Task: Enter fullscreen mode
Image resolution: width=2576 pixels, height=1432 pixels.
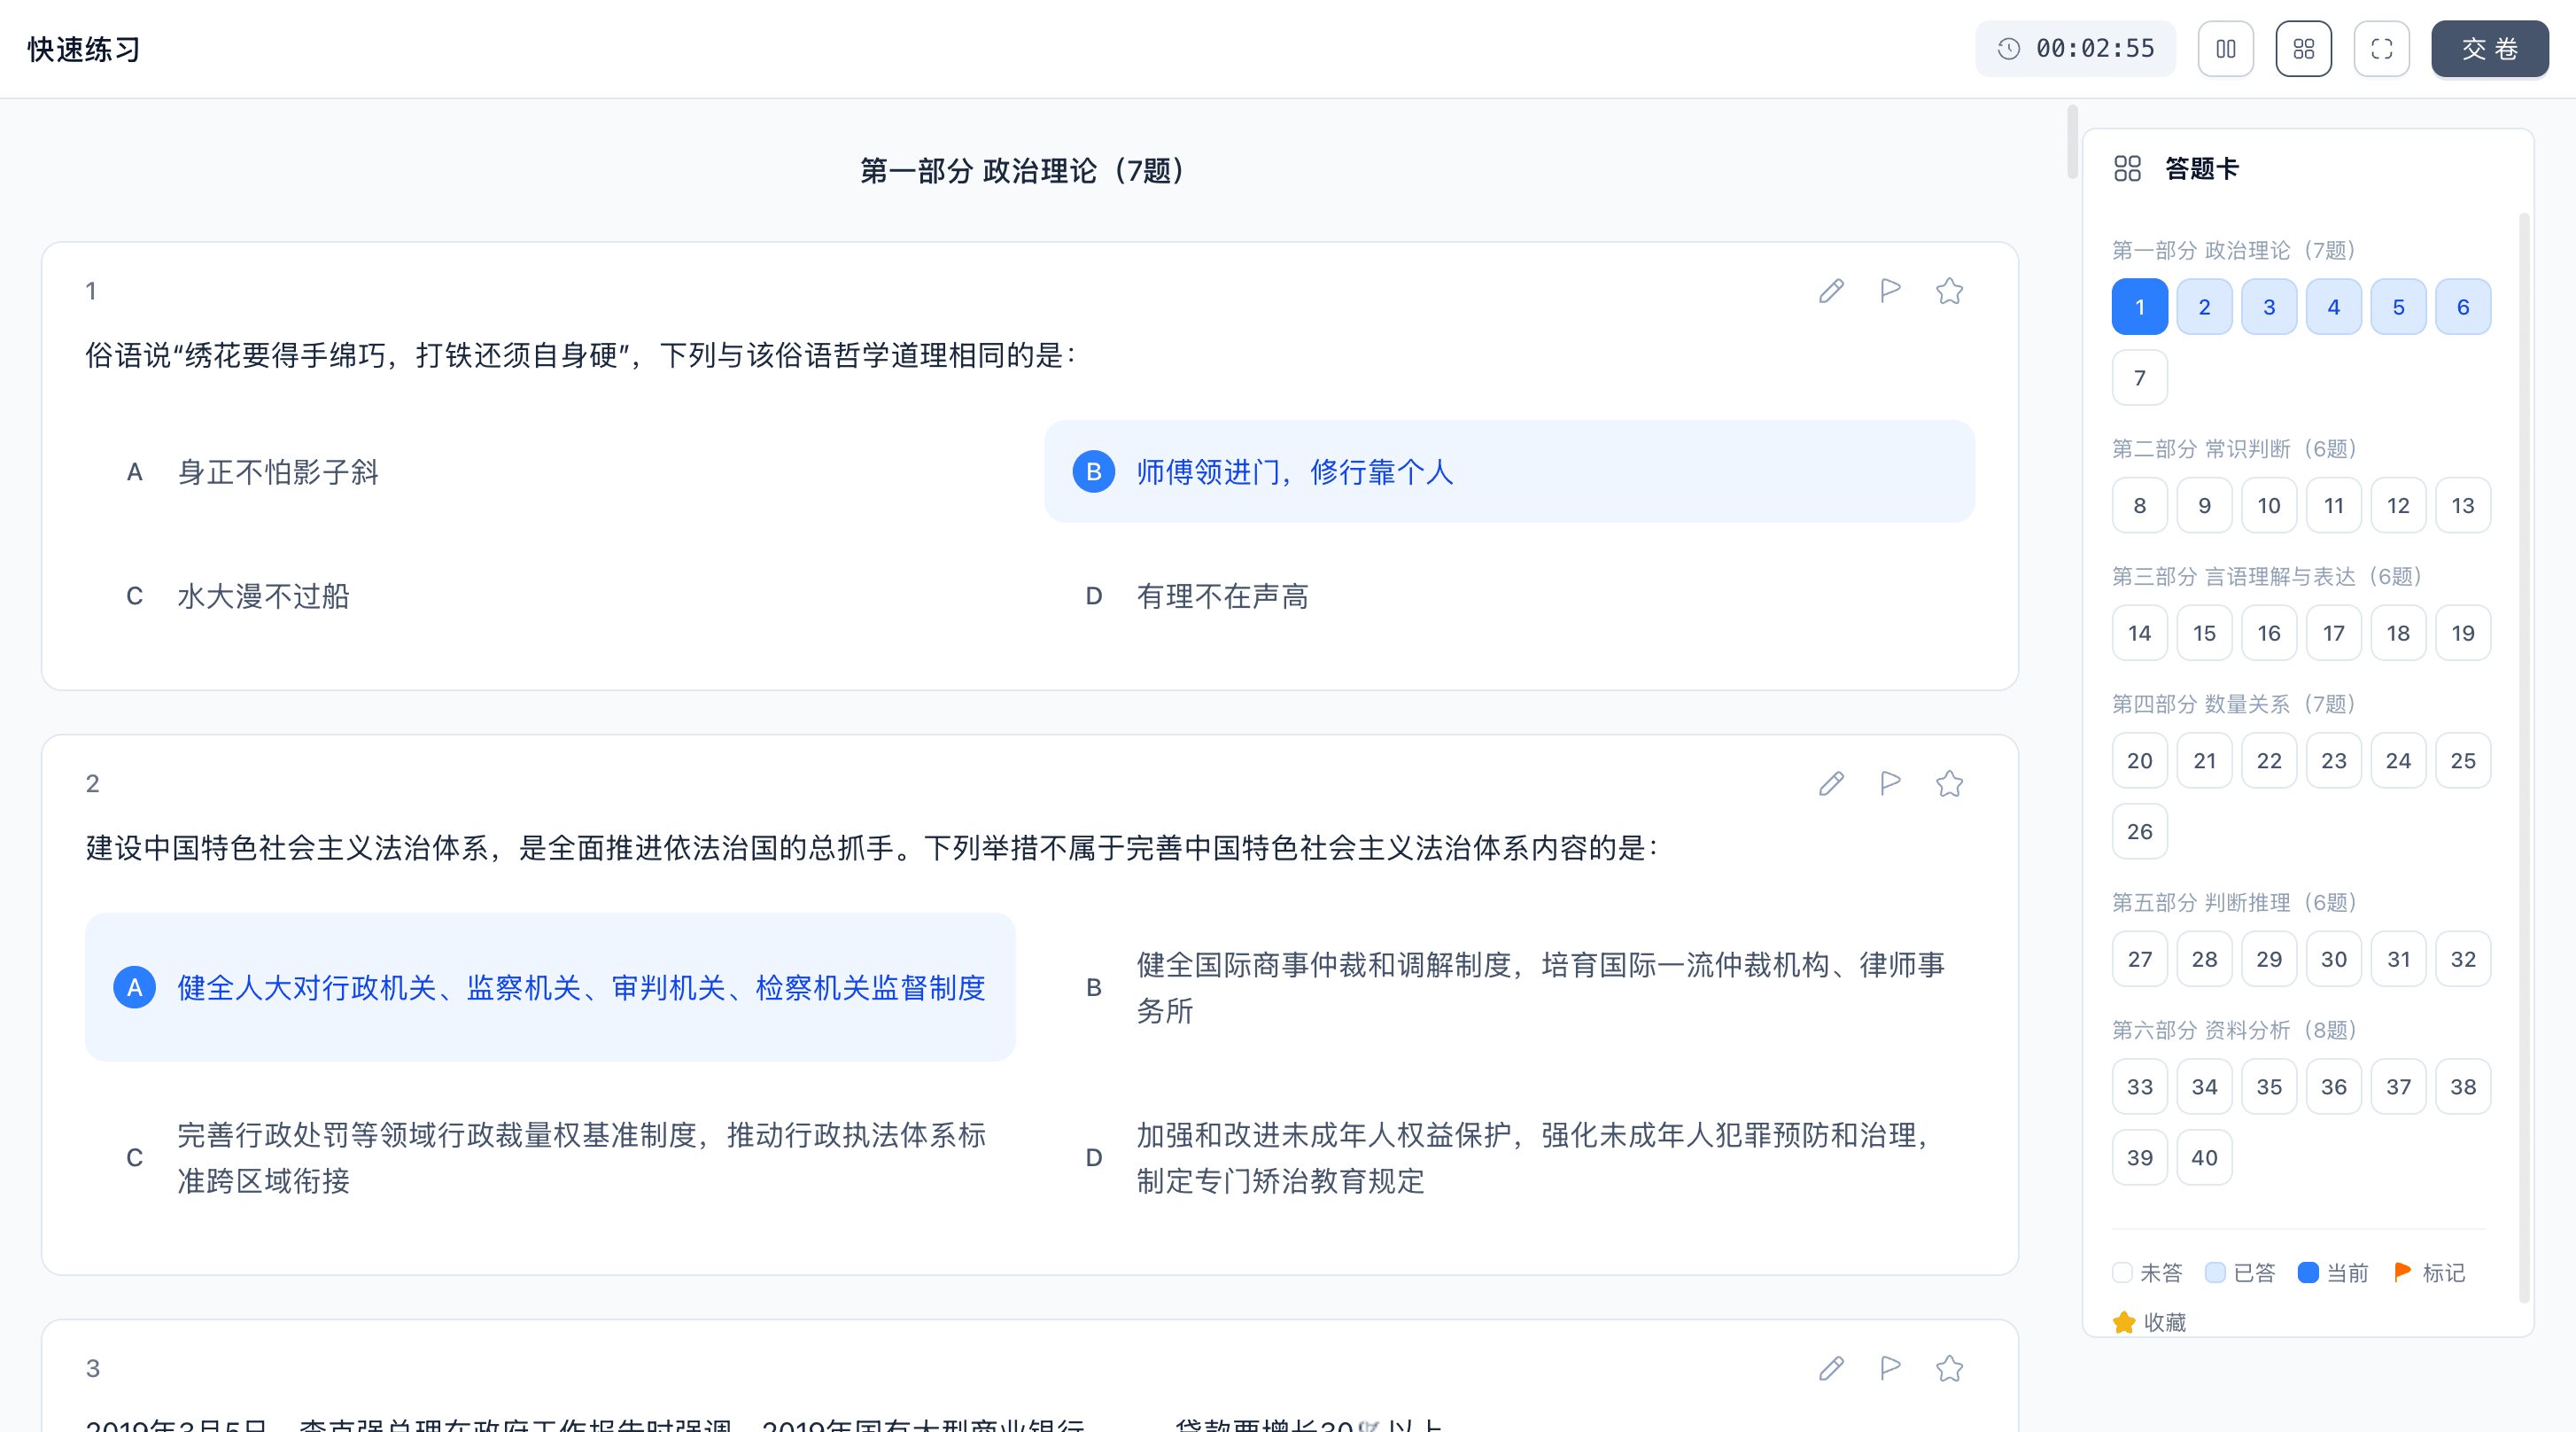Action: (2381, 49)
